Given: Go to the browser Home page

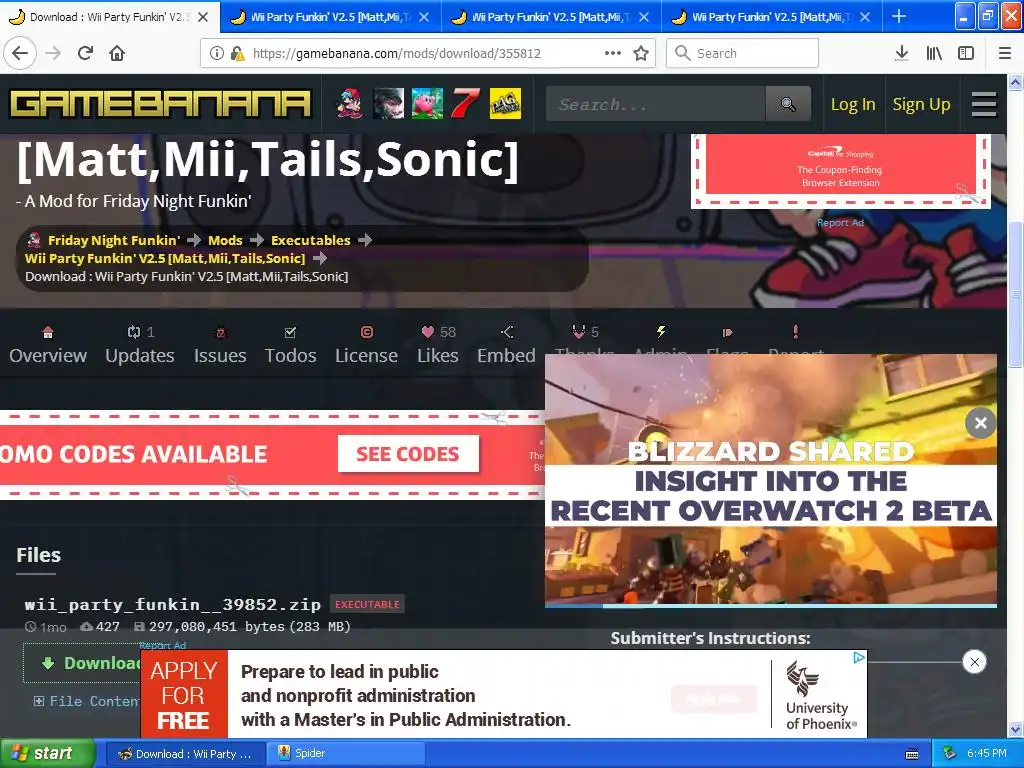Looking at the screenshot, I should 117,53.
